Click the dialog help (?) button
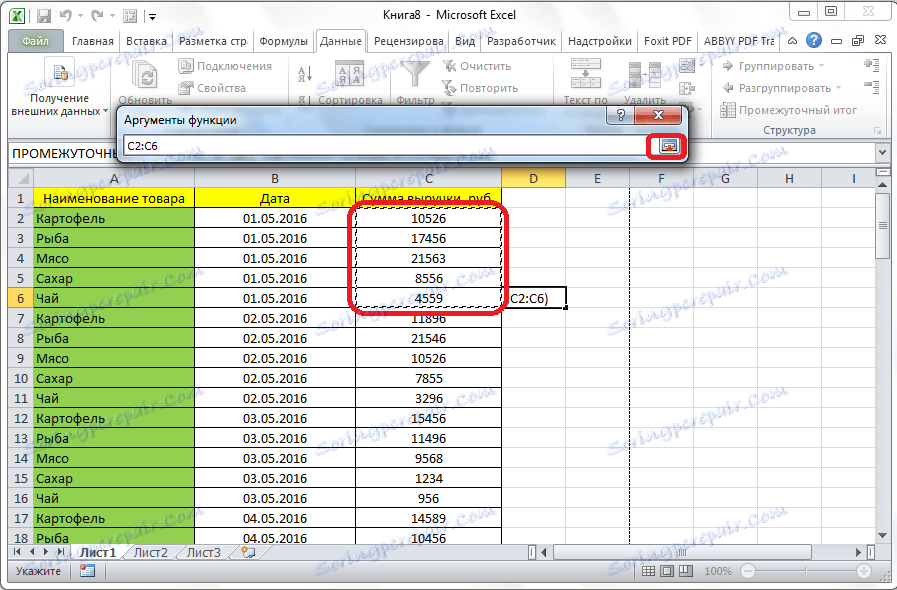The image size is (897, 590). (620, 116)
